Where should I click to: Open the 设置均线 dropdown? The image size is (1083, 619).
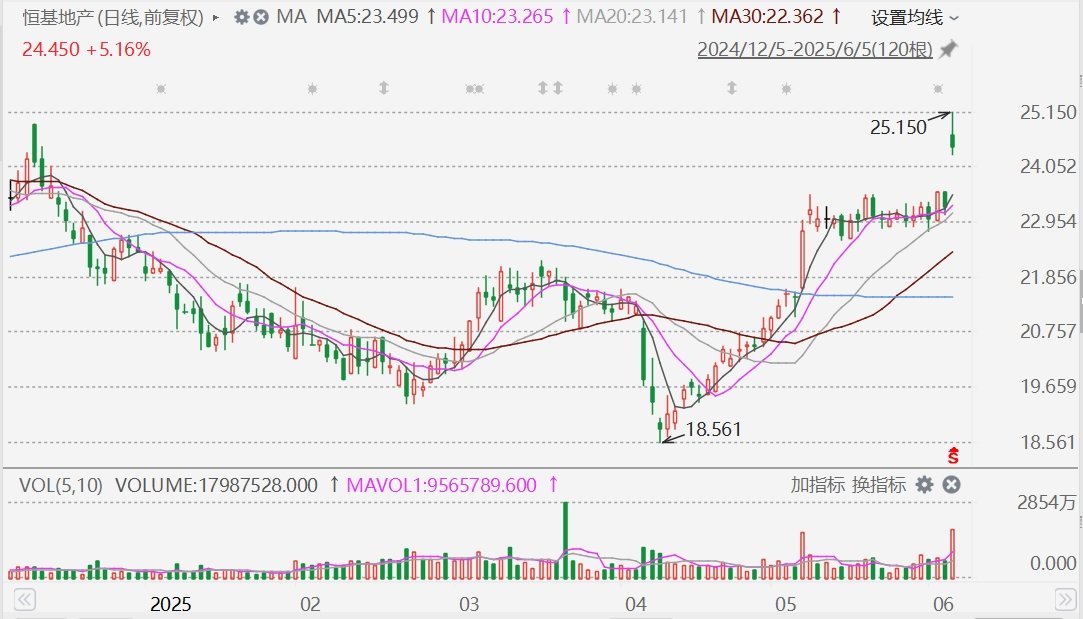click(914, 17)
